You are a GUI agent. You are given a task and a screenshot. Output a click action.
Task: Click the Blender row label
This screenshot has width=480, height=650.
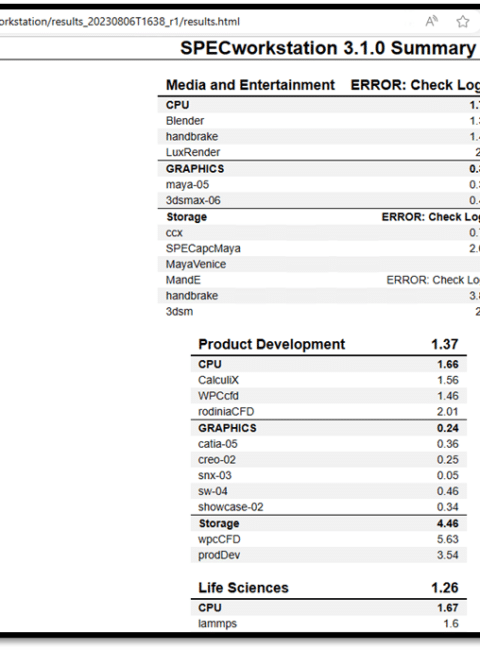(185, 121)
